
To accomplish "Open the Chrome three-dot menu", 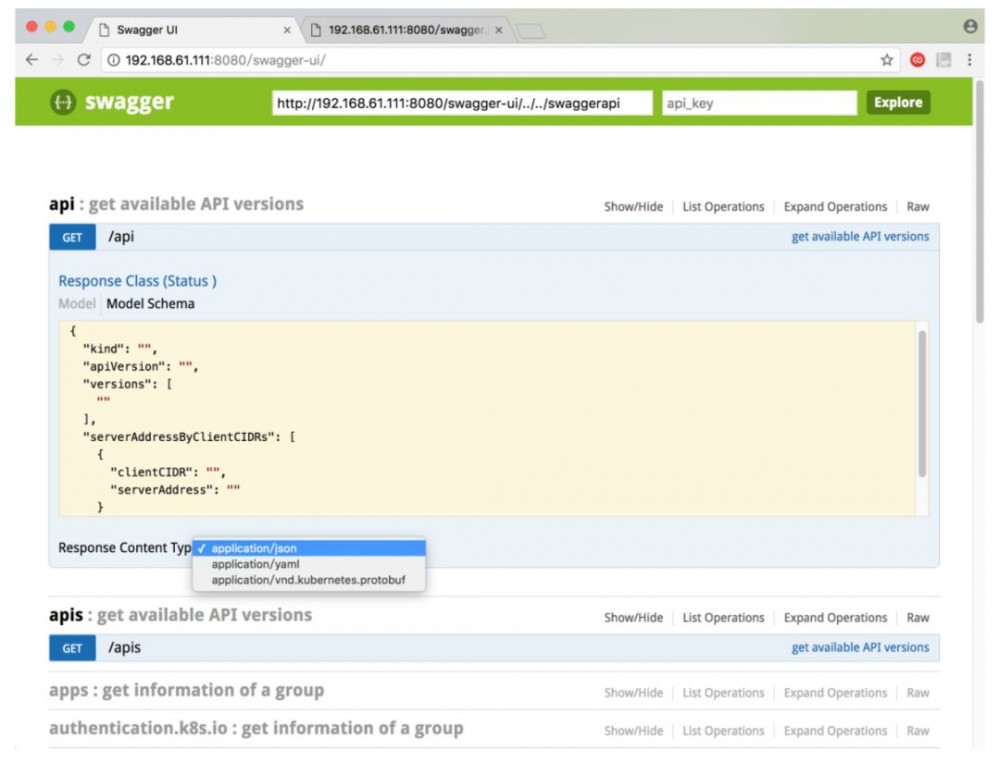I will (969, 60).
